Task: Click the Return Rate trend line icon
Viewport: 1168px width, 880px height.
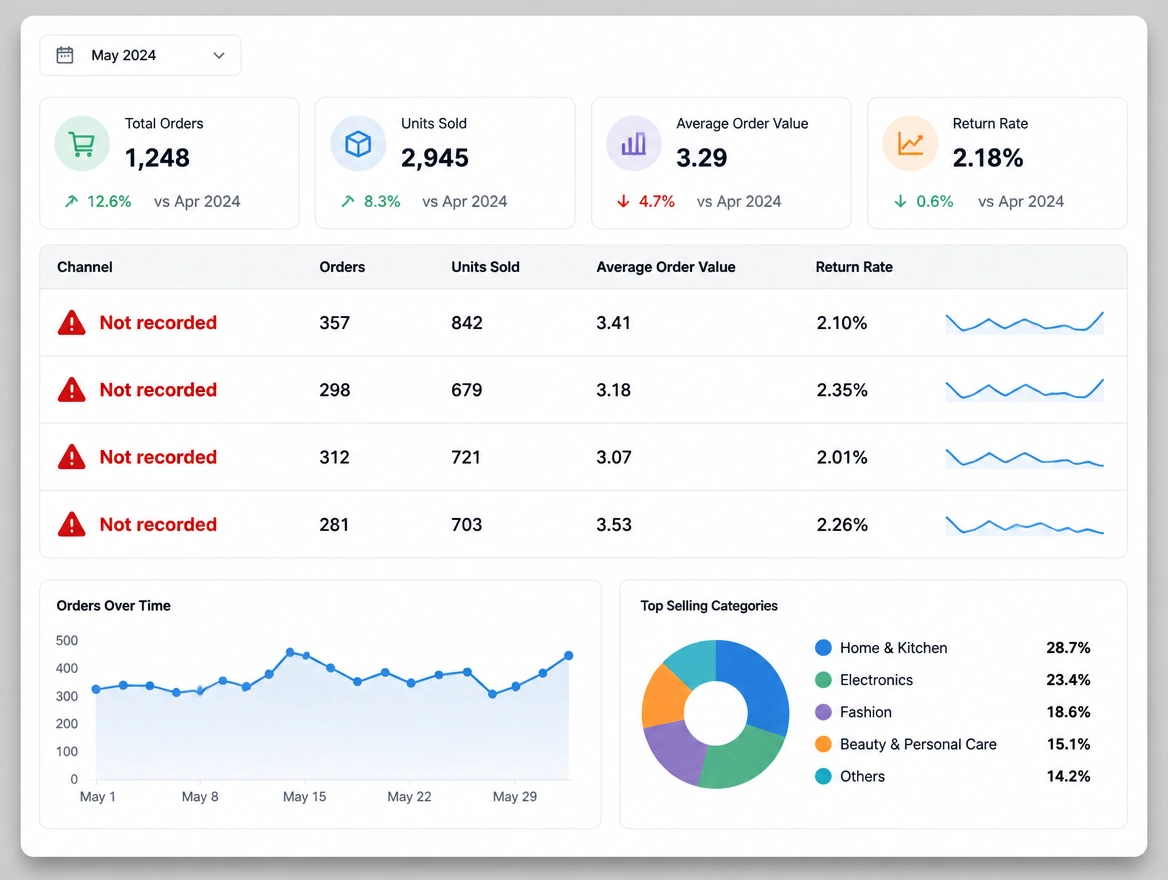Action: click(x=910, y=144)
